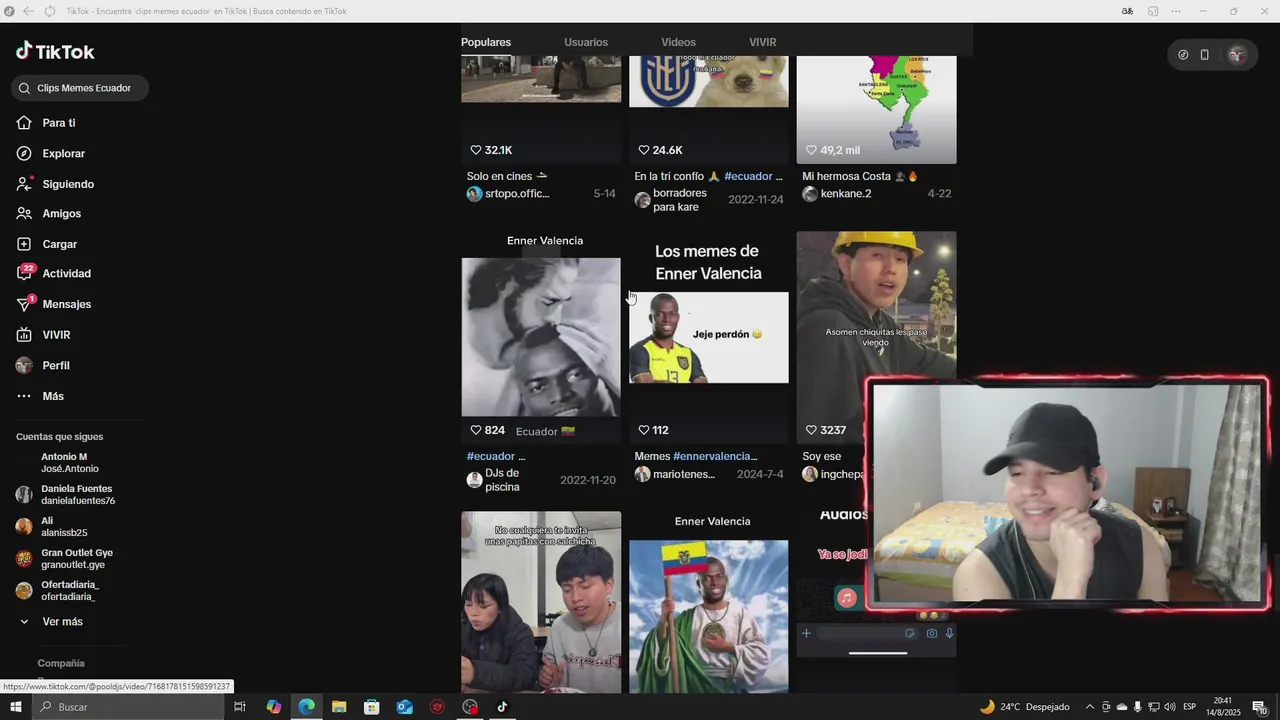Open the browser translate icon
The image size is (1280, 720).
pyautogui.click(x=1127, y=11)
